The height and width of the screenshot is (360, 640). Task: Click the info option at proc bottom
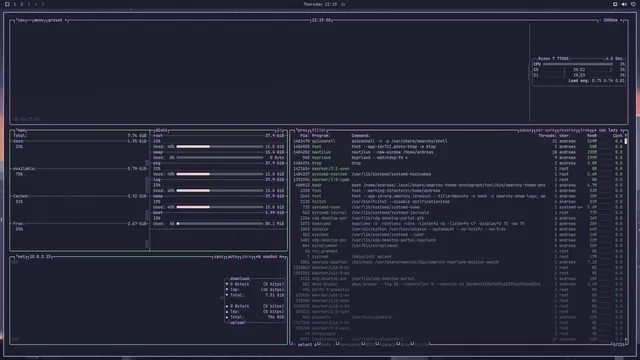[x=325, y=345]
